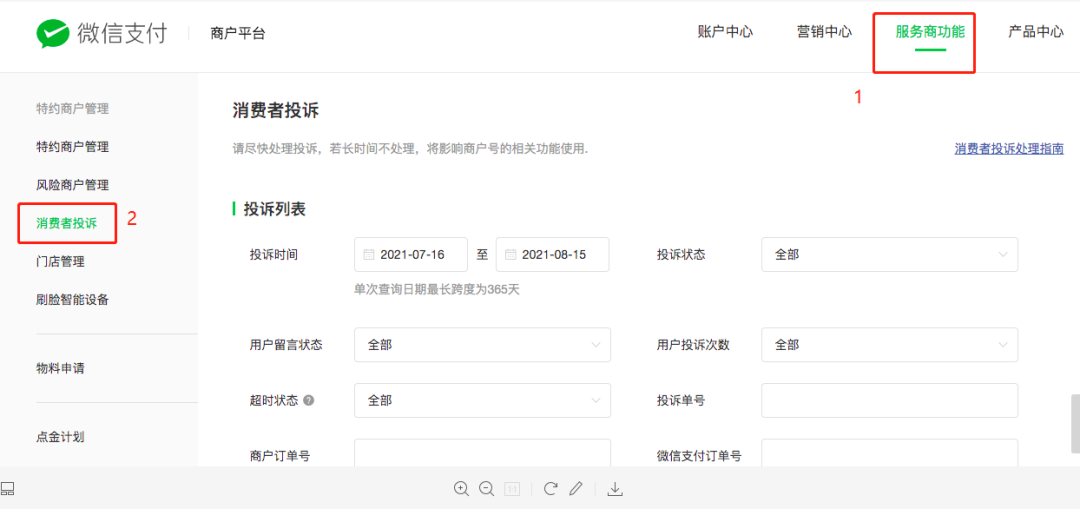Click the vertical scrollbar thumb
This screenshot has height=509, width=1080.
[1075, 423]
